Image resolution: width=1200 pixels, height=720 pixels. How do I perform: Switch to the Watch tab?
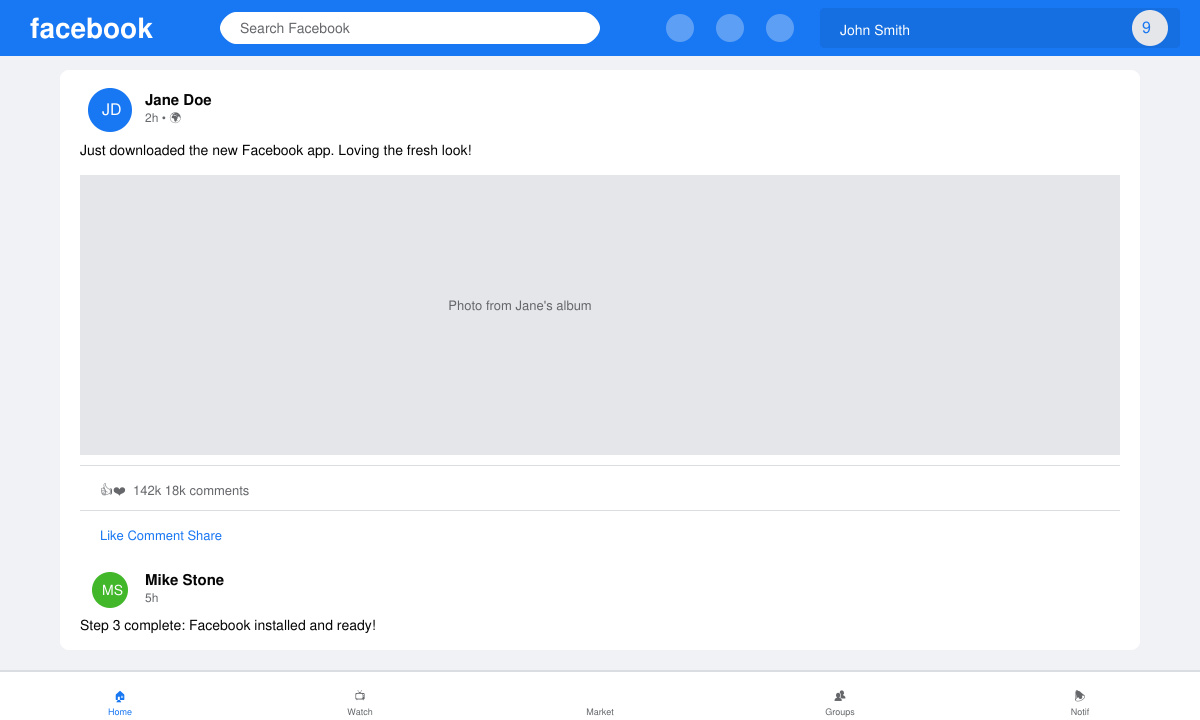point(360,702)
